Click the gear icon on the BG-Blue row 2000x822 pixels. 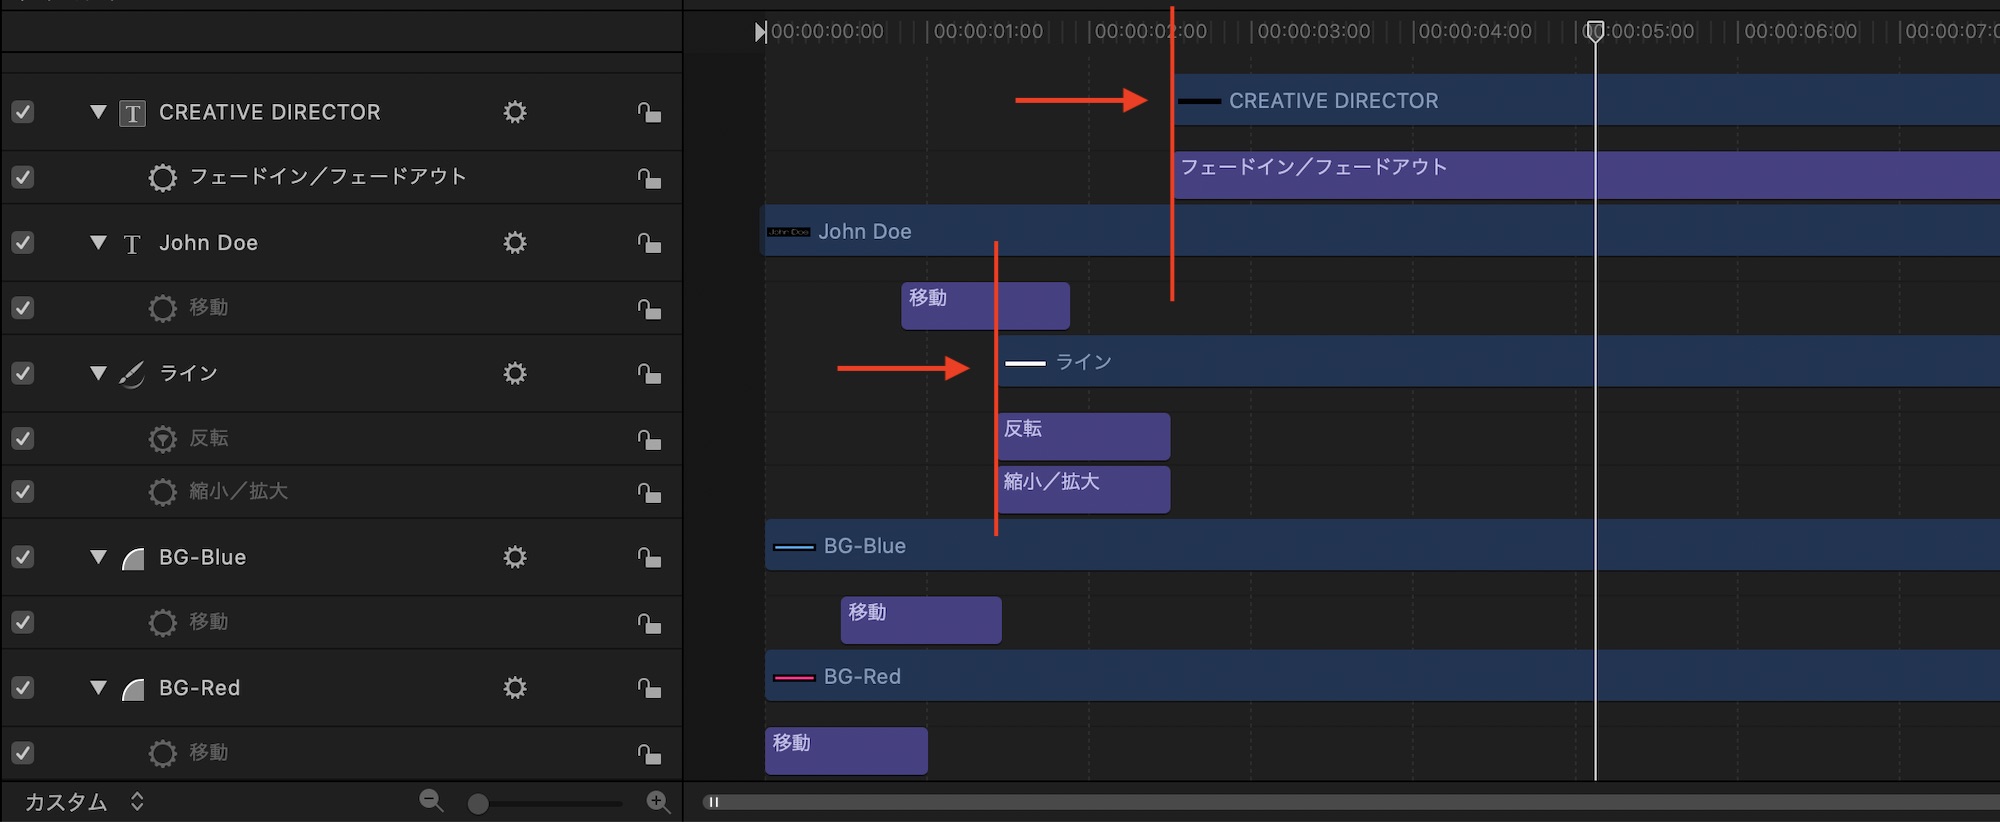point(515,557)
